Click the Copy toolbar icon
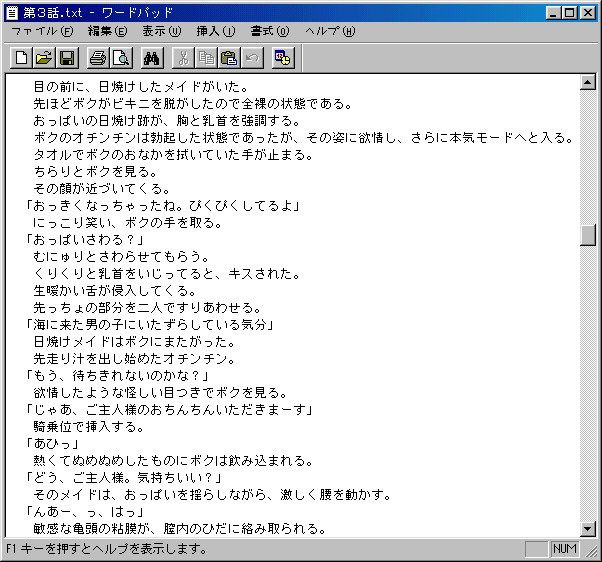Image resolution: width=602 pixels, height=562 pixels. pos(207,58)
